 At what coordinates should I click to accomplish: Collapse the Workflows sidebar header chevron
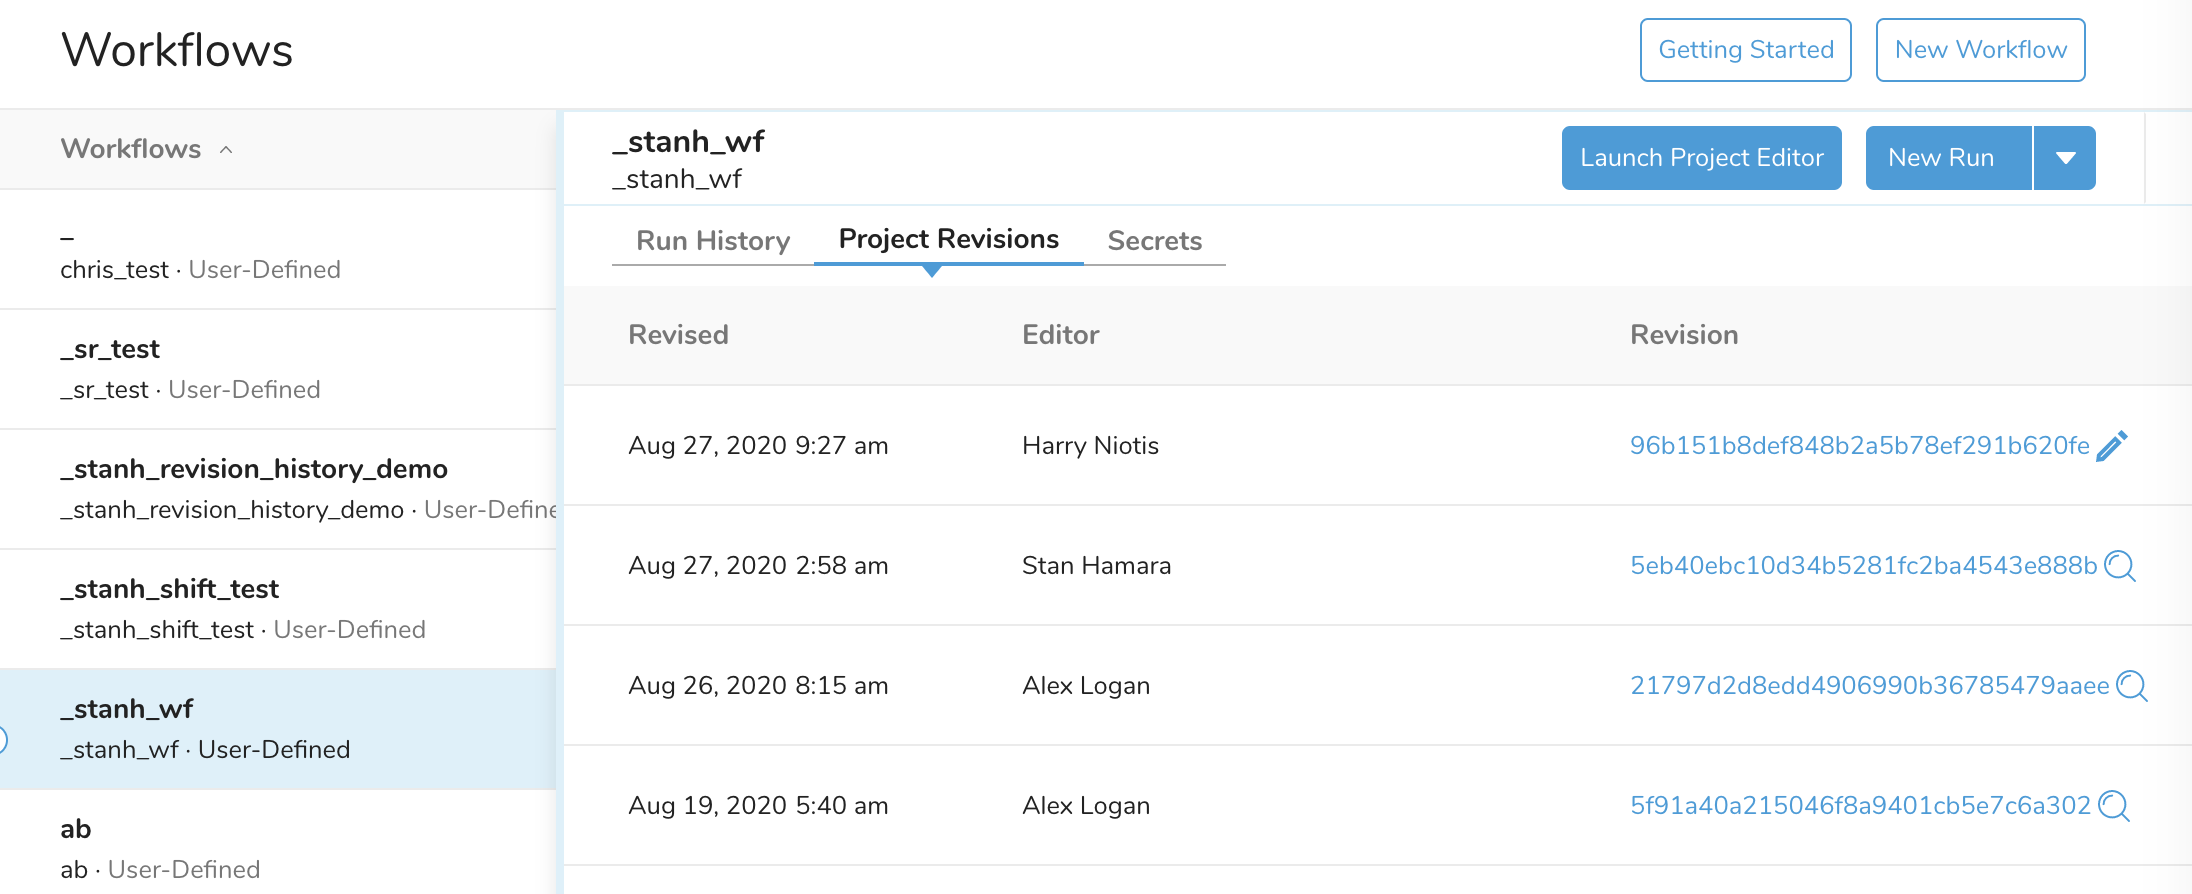226,150
